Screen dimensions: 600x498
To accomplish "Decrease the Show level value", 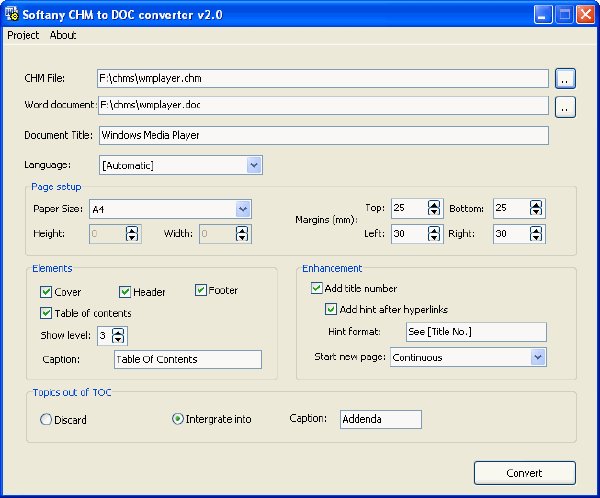I will pyautogui.click(x=118, y=340).
